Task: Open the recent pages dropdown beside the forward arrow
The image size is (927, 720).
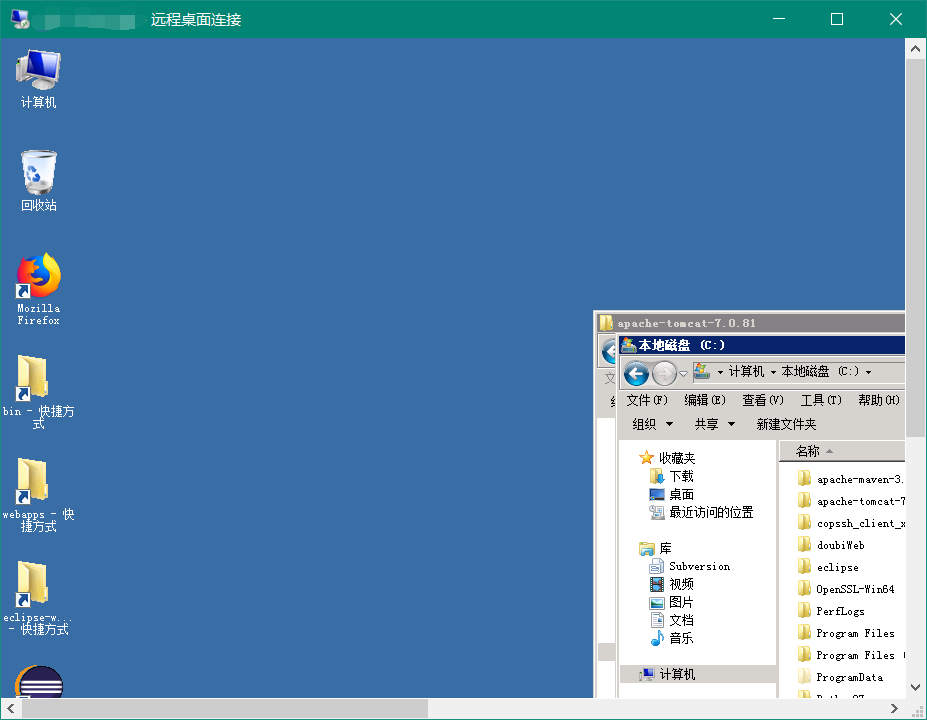Action: pos(684,373)
